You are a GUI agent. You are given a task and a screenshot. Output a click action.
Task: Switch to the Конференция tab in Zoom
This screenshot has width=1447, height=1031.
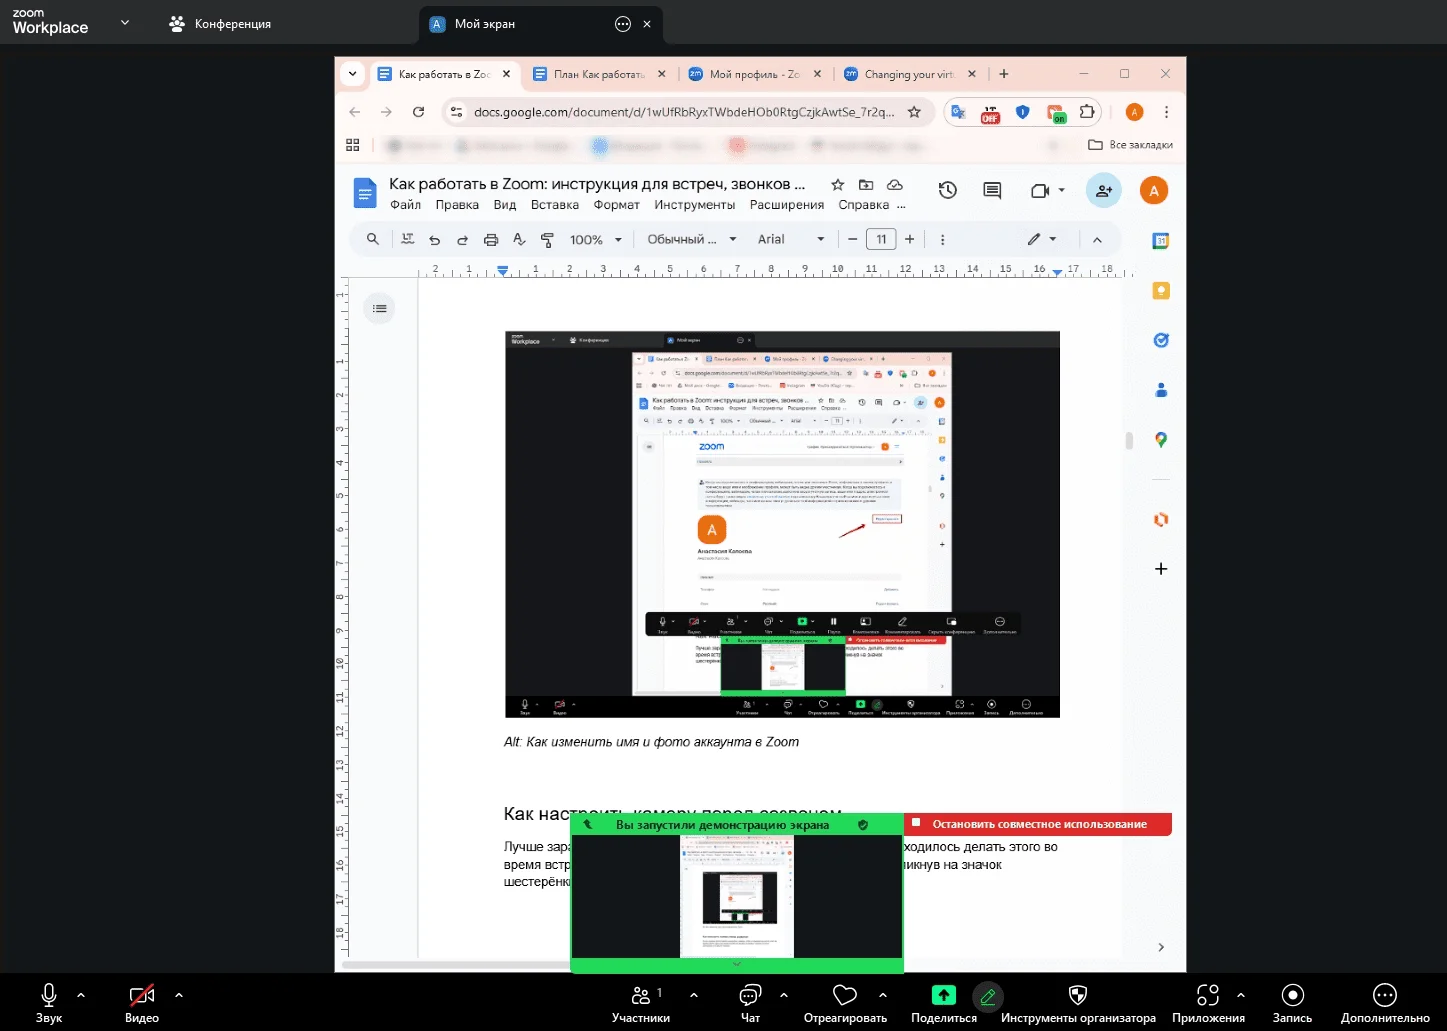pos(220,24)
